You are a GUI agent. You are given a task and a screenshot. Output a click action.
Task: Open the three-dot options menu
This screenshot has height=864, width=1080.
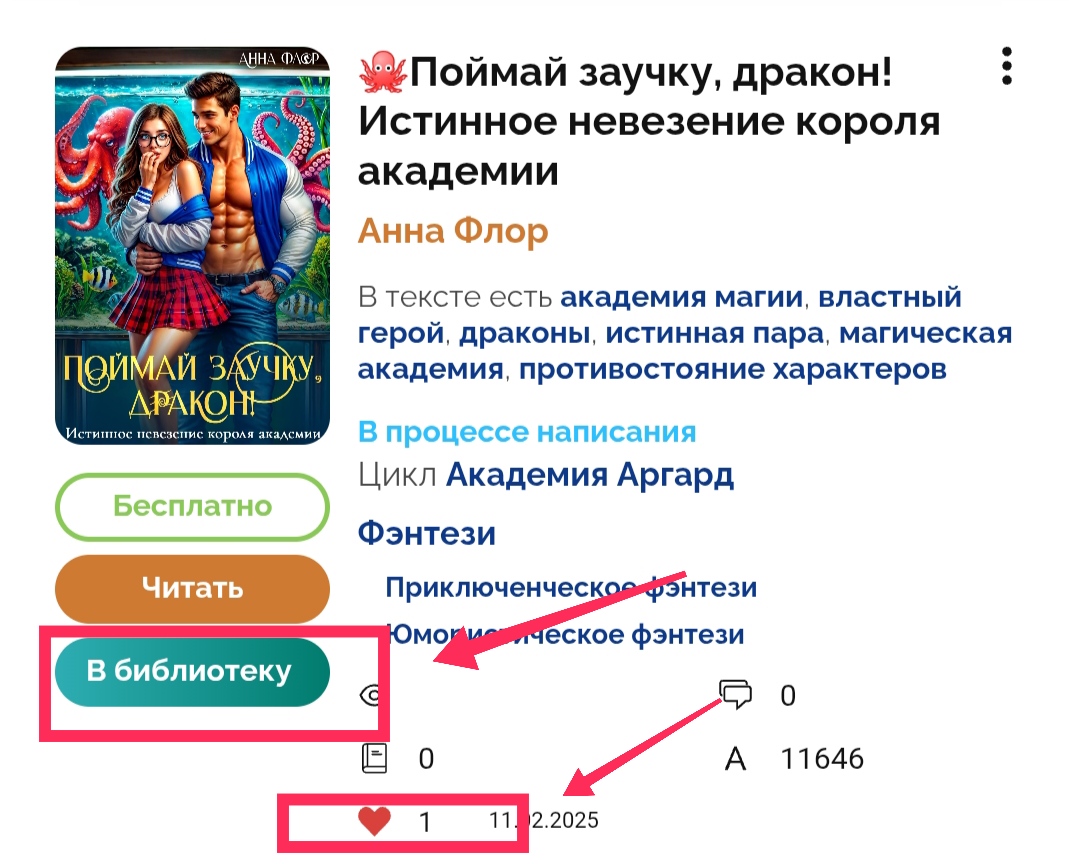pos(1006,66)
